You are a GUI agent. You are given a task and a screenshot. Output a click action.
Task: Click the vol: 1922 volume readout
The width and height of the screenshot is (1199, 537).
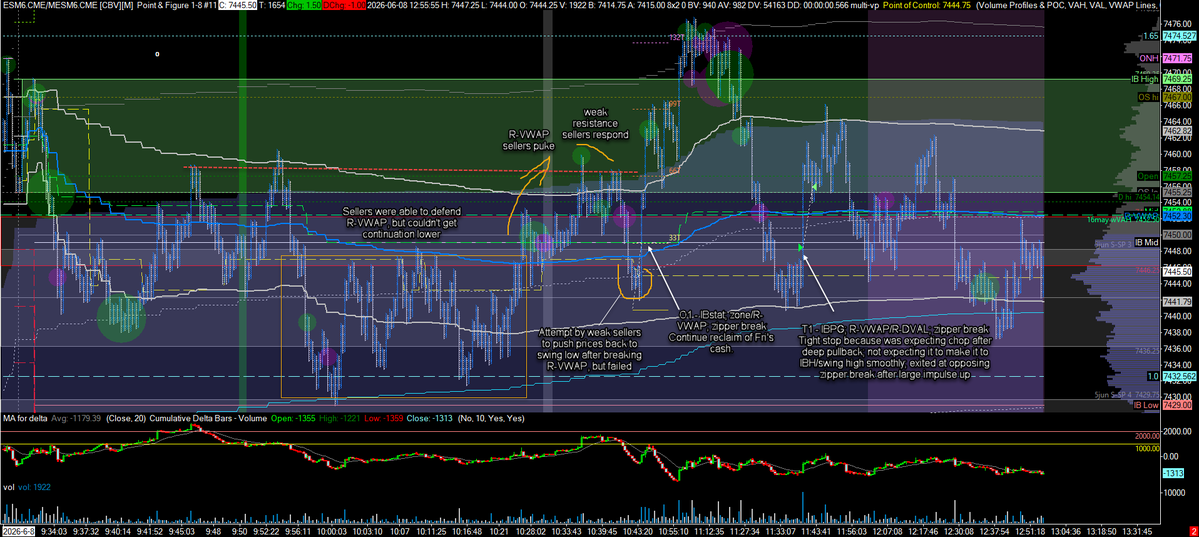coord(36,486)
